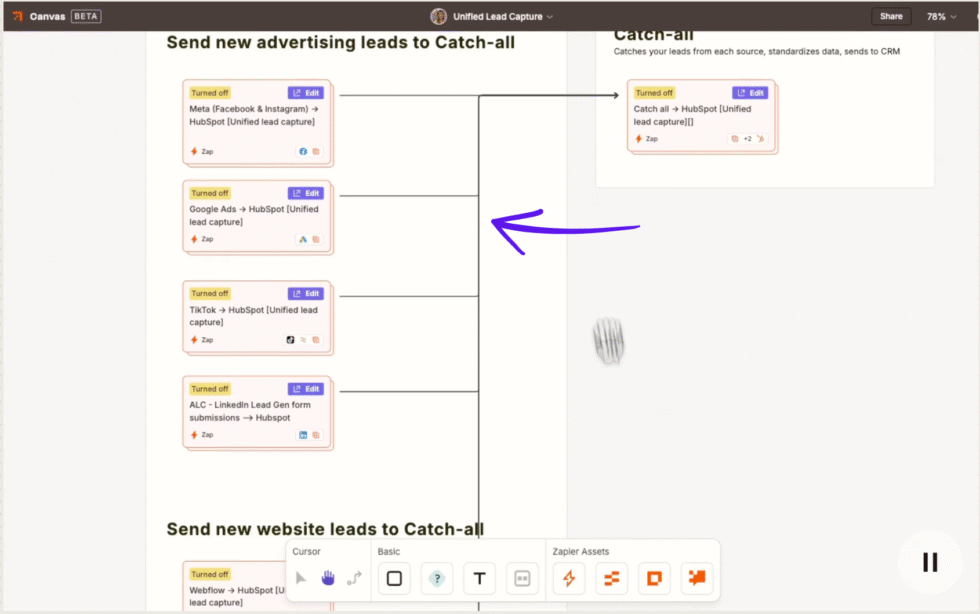Toggle Turned off badge on TikTok Zap card
Screen dimensions: 980x614
click(210, 293)
